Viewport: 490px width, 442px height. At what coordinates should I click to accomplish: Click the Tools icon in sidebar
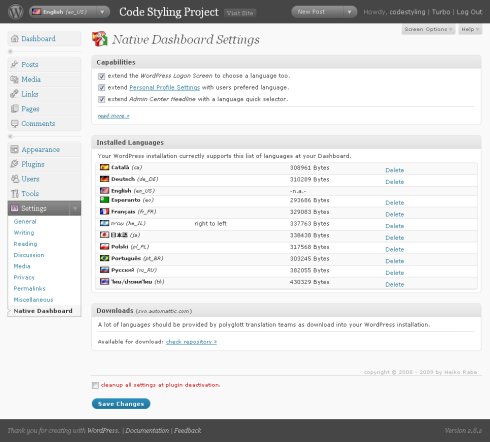(x=15, y=193)
